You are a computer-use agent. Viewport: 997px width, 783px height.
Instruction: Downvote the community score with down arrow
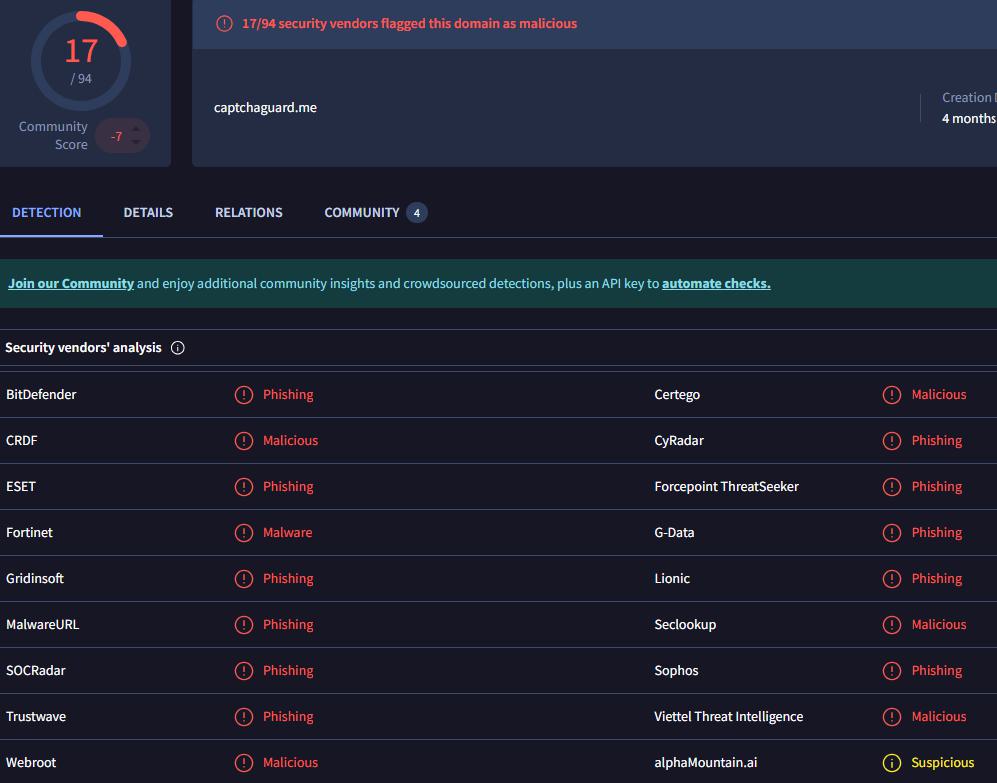136,142
